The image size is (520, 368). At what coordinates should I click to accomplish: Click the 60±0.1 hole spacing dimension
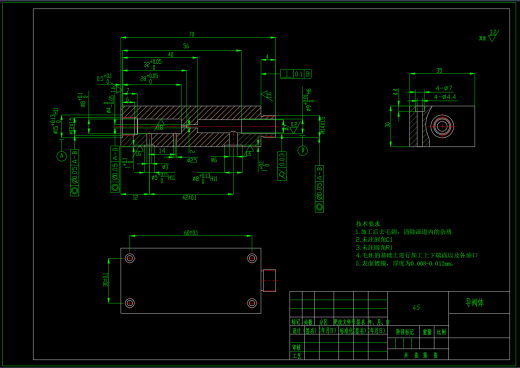pos(191,232)
